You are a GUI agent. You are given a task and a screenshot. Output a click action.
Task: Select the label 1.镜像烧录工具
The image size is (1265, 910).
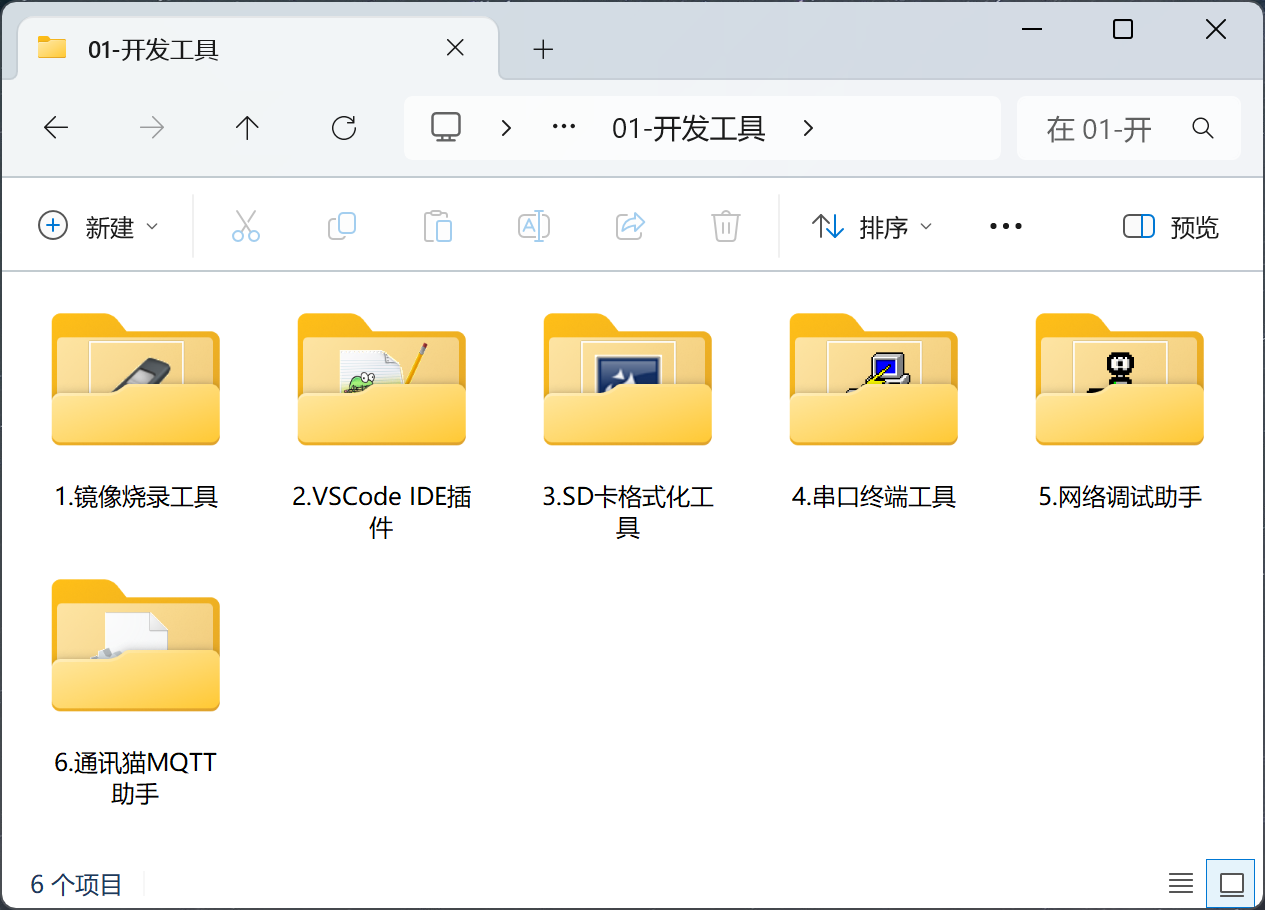tap(136, 496)
